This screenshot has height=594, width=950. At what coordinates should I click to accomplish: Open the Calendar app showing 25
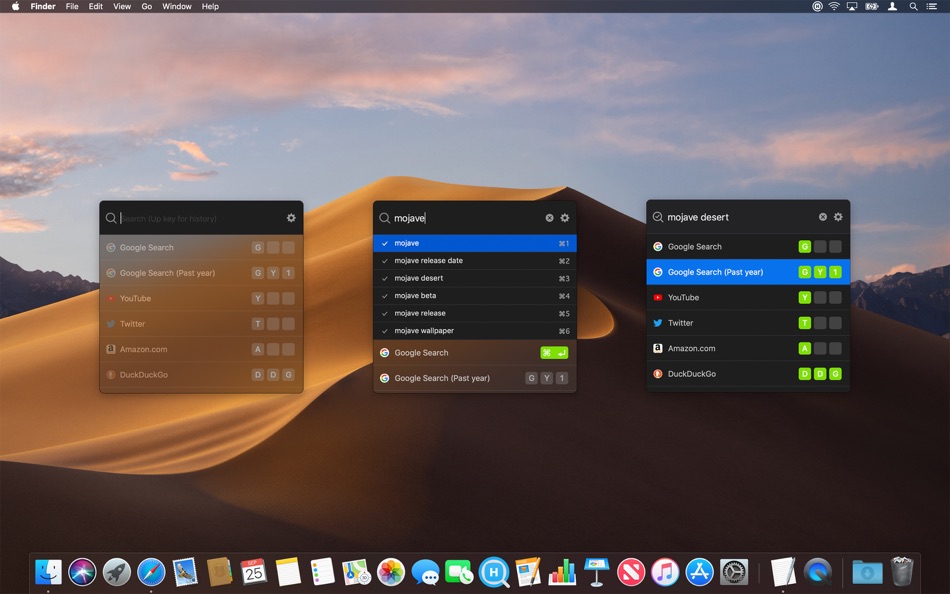pos(253,572)
